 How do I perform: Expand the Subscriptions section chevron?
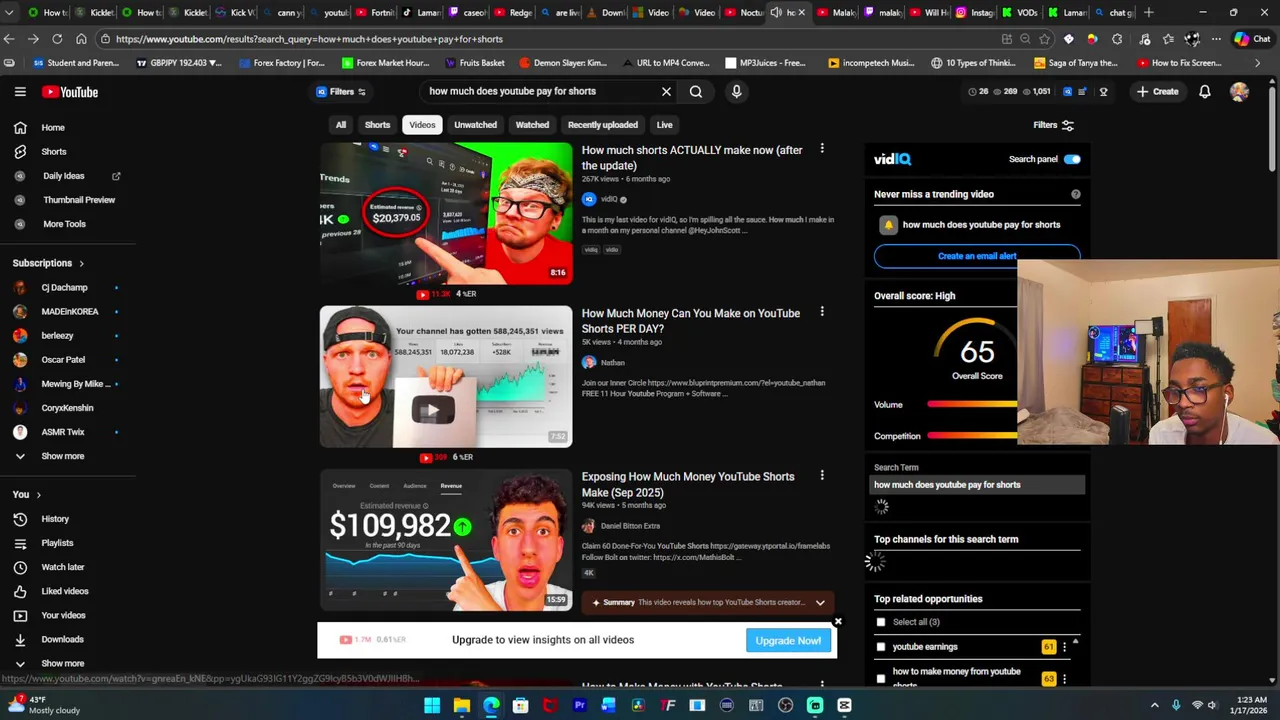tap(81, 263)
